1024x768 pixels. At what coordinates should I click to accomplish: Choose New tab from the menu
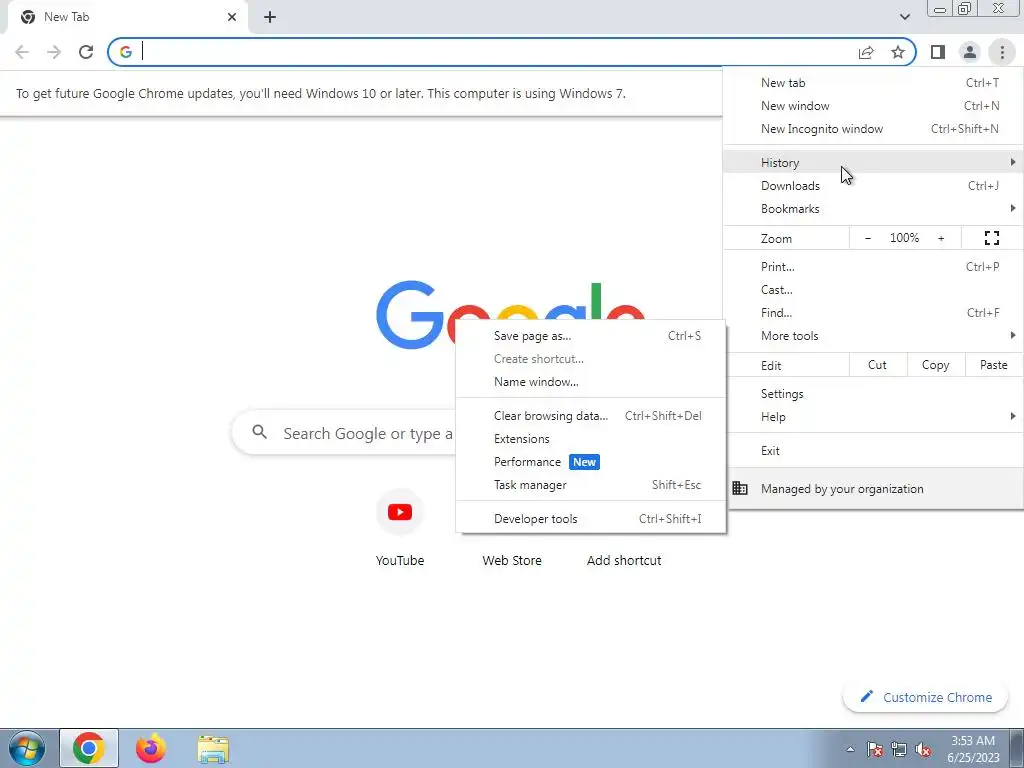pyautogui.click(x=873, y=83)
